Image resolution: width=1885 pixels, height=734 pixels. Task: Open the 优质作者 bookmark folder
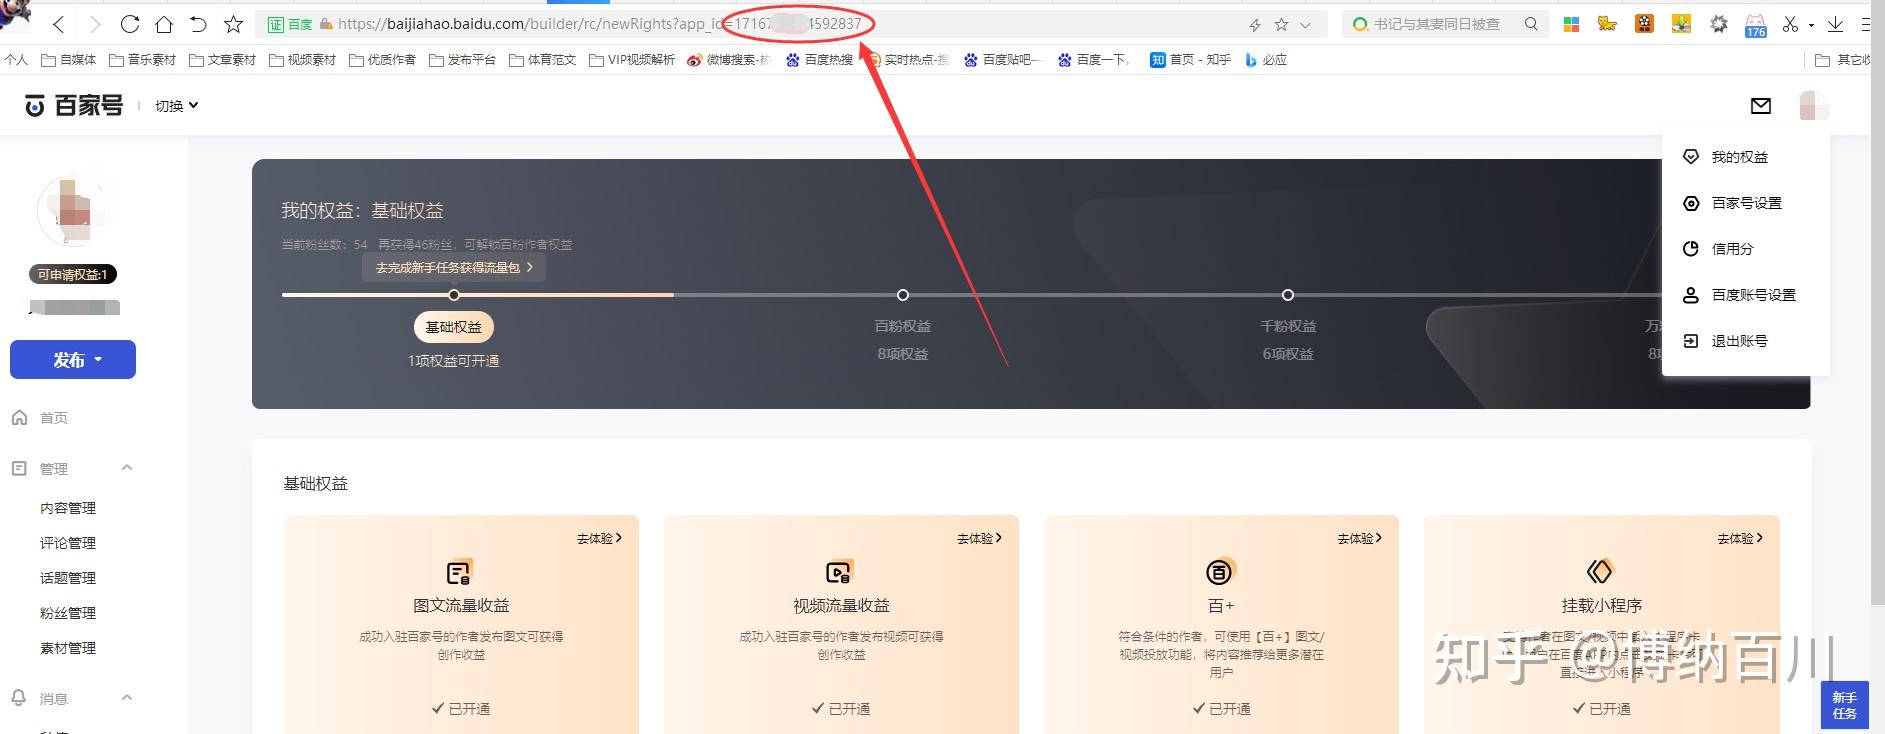[382, 60]
